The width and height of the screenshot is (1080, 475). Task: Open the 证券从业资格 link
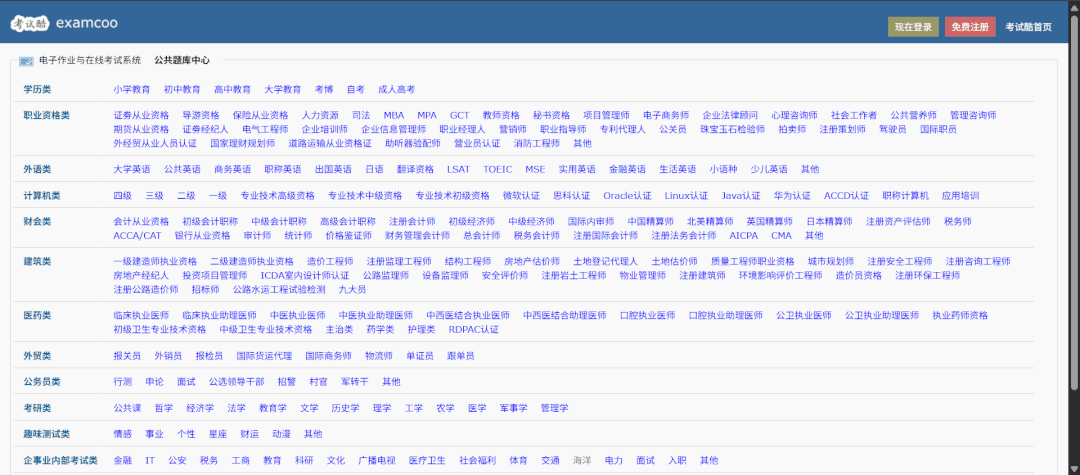[x=141, y=115]
